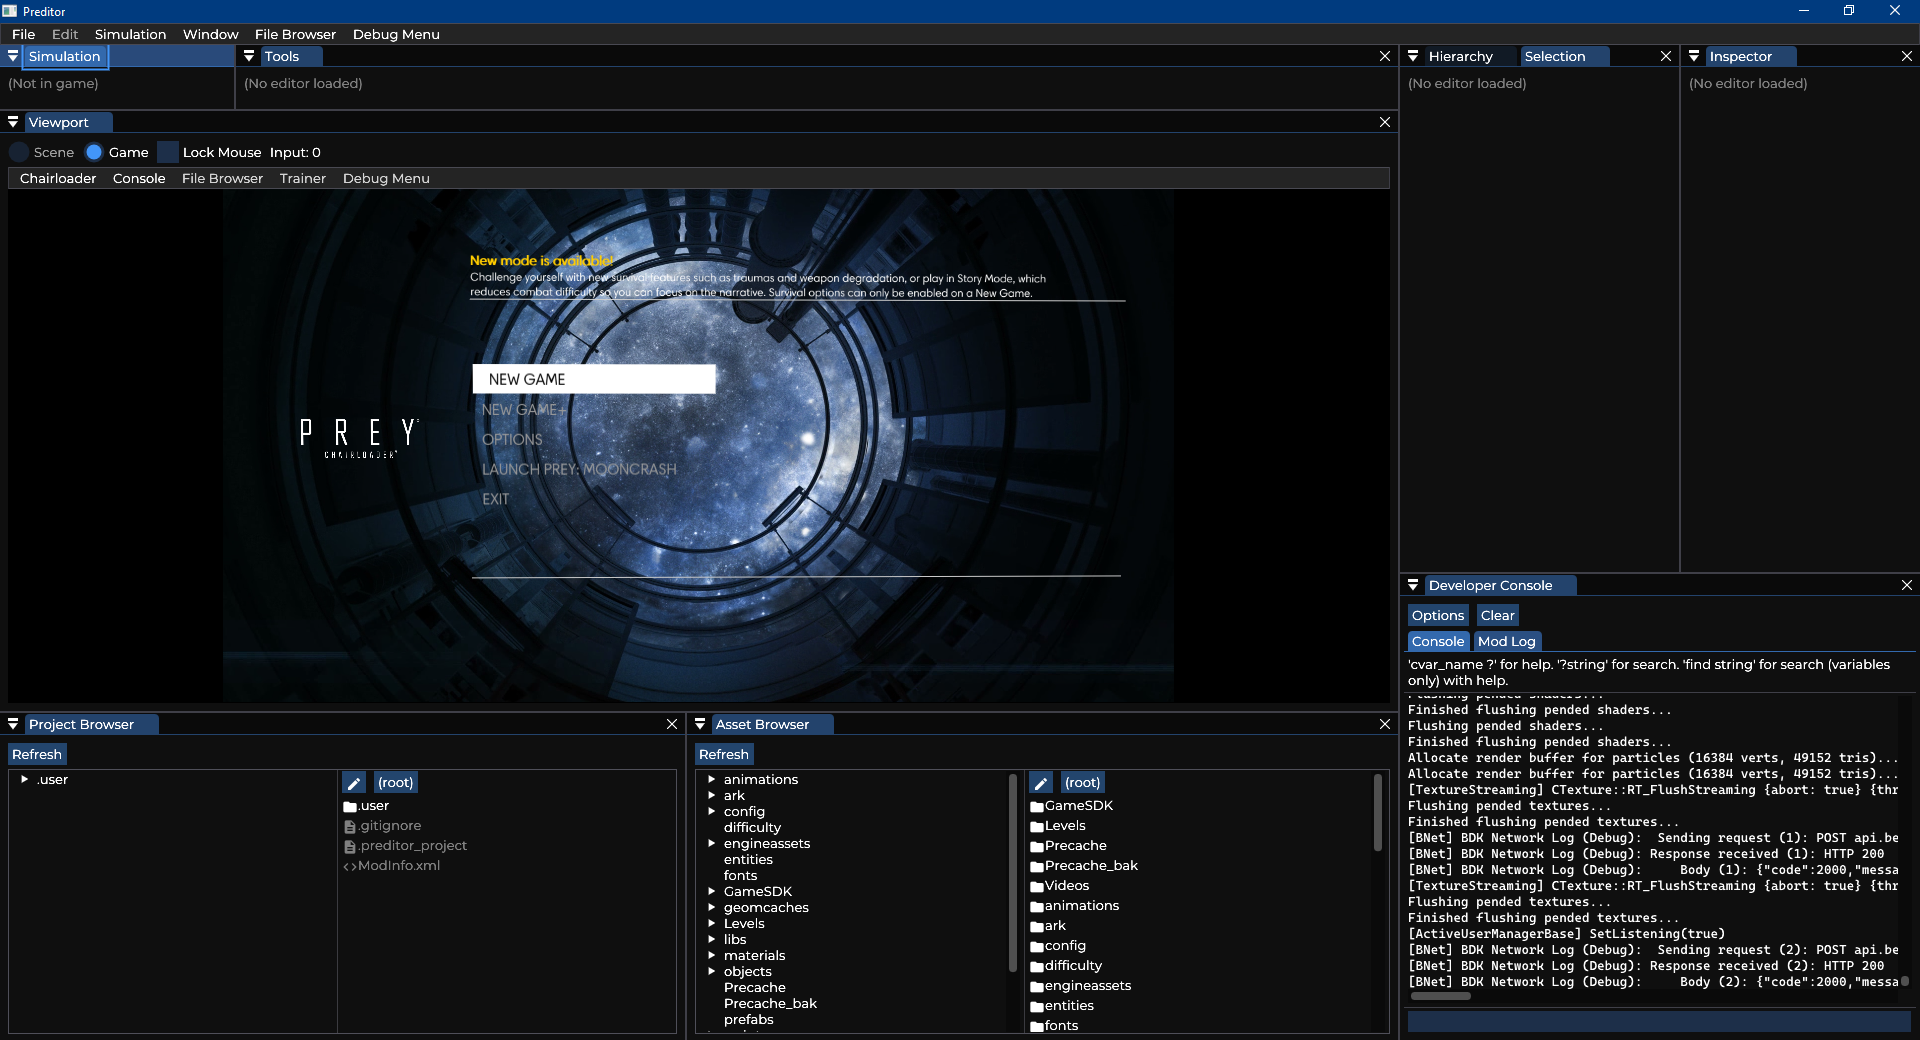Open the Tools panel dropdown triangle icon
This screenshot has height=1040, width=1920.
[249, 56]
